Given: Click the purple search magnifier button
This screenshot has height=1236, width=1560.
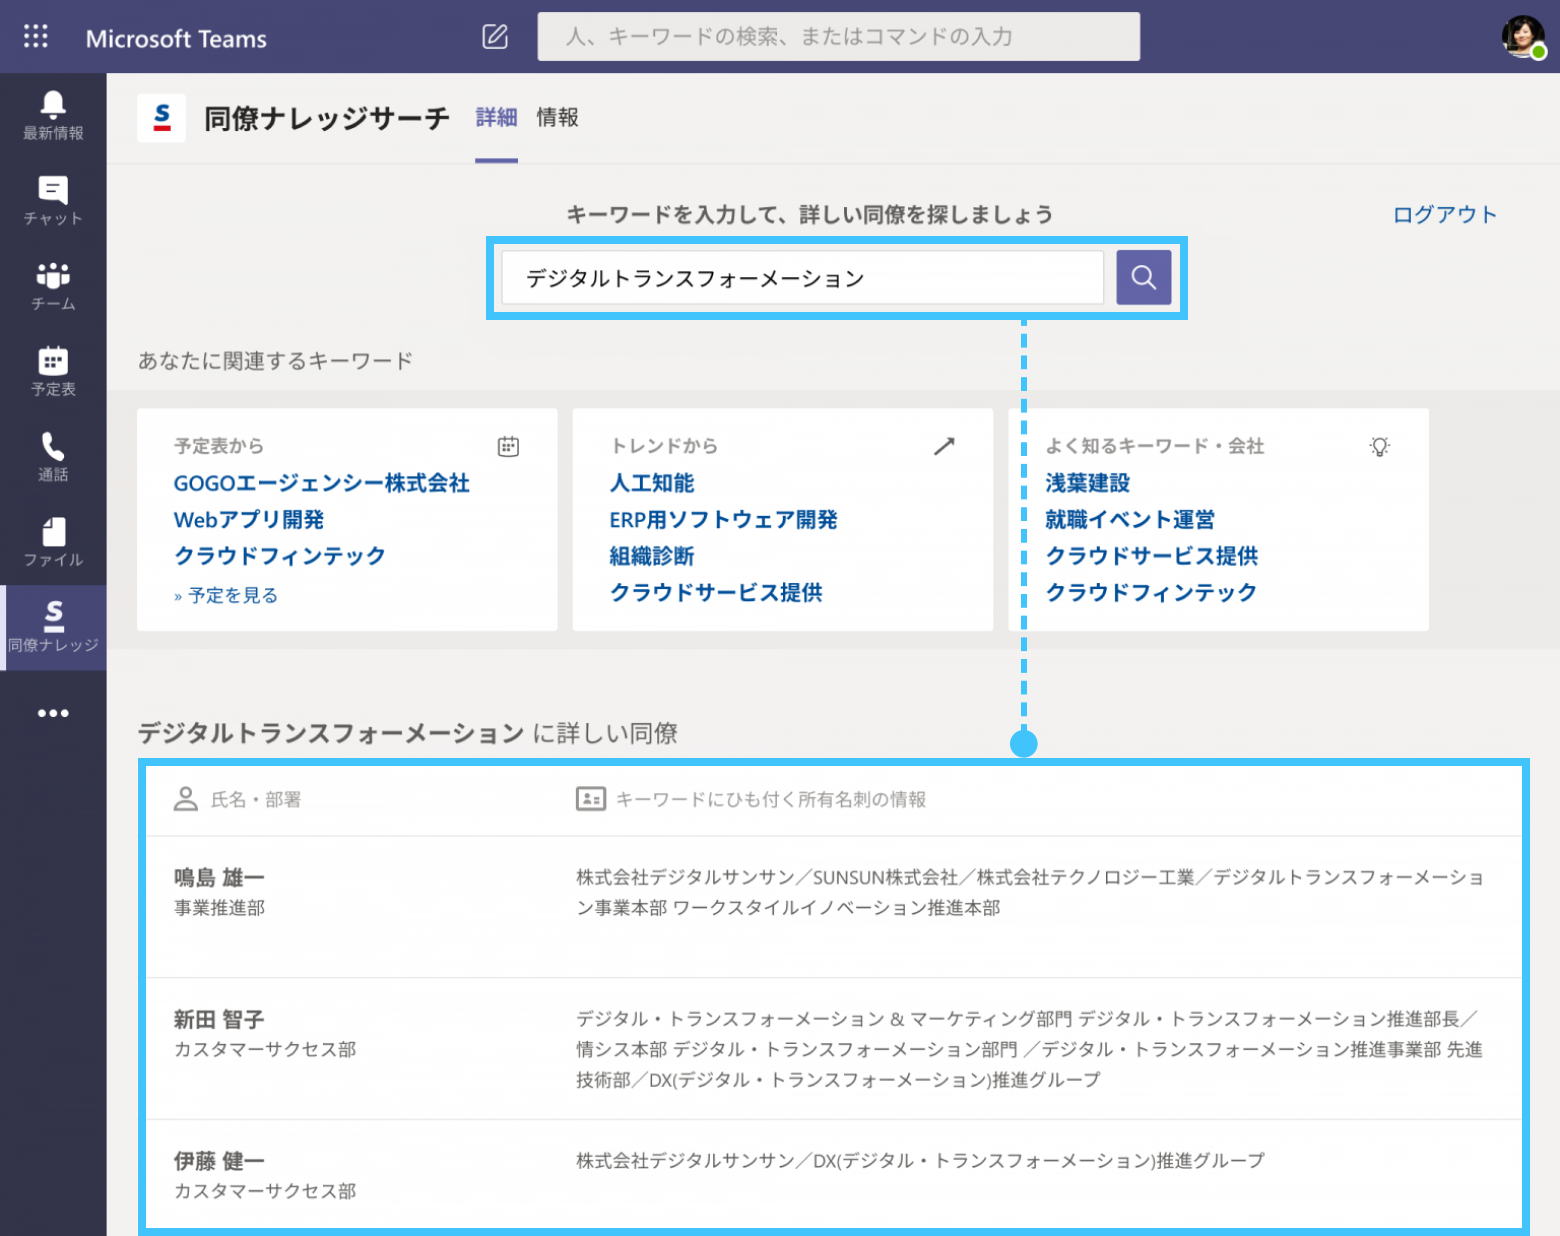Looking at the screenshot, I should (x=1144, y=277).
